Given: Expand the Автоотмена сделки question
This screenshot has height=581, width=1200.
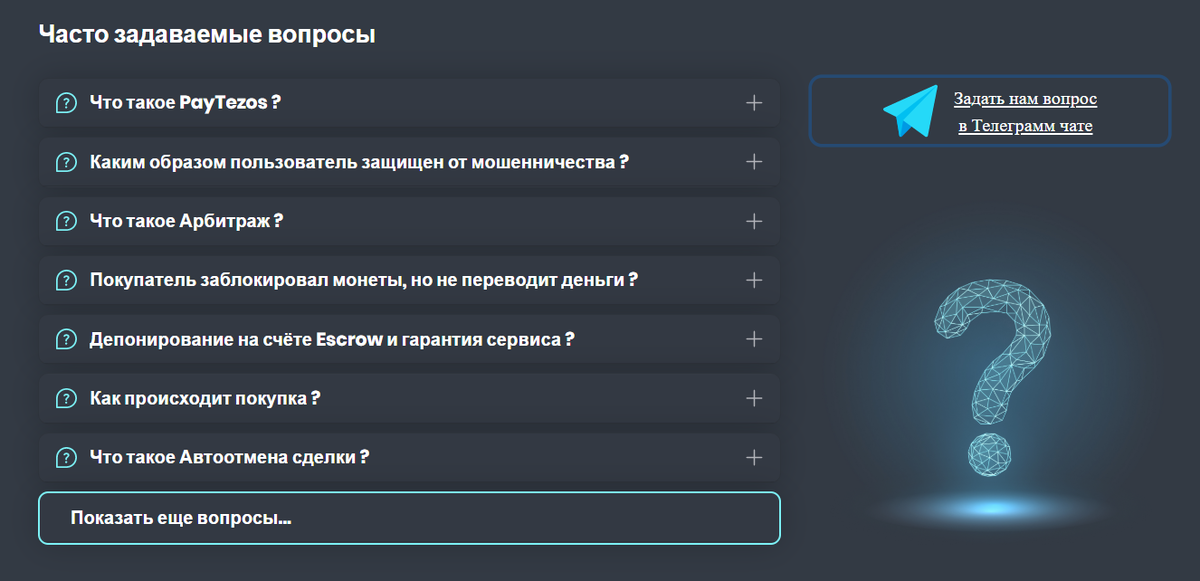Looking at the screenshot, I should click(x=755, y=457).
